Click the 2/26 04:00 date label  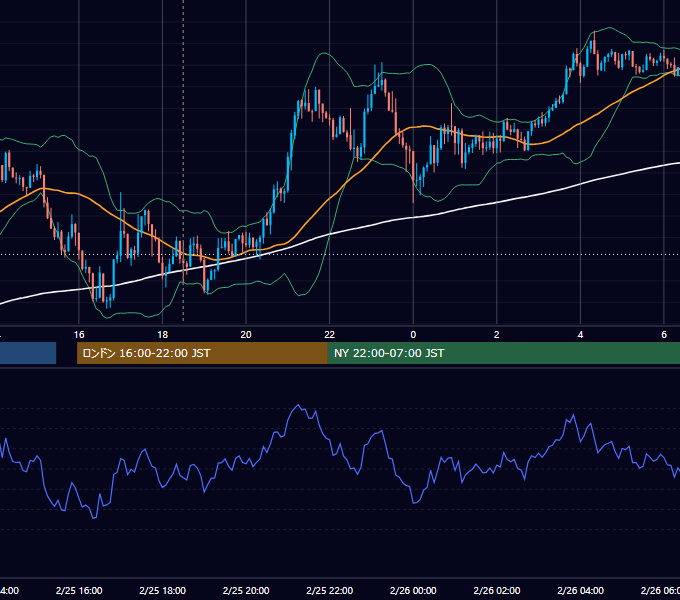[580, 590]
